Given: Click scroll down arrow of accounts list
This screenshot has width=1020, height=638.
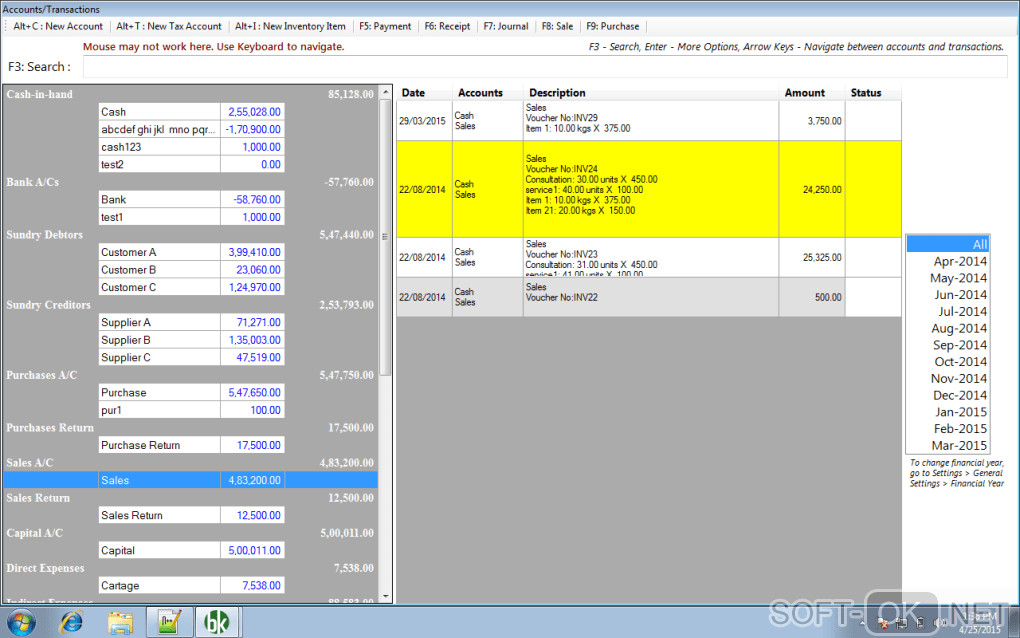Looking at the screenshot, I should click(x=385, y=596).
